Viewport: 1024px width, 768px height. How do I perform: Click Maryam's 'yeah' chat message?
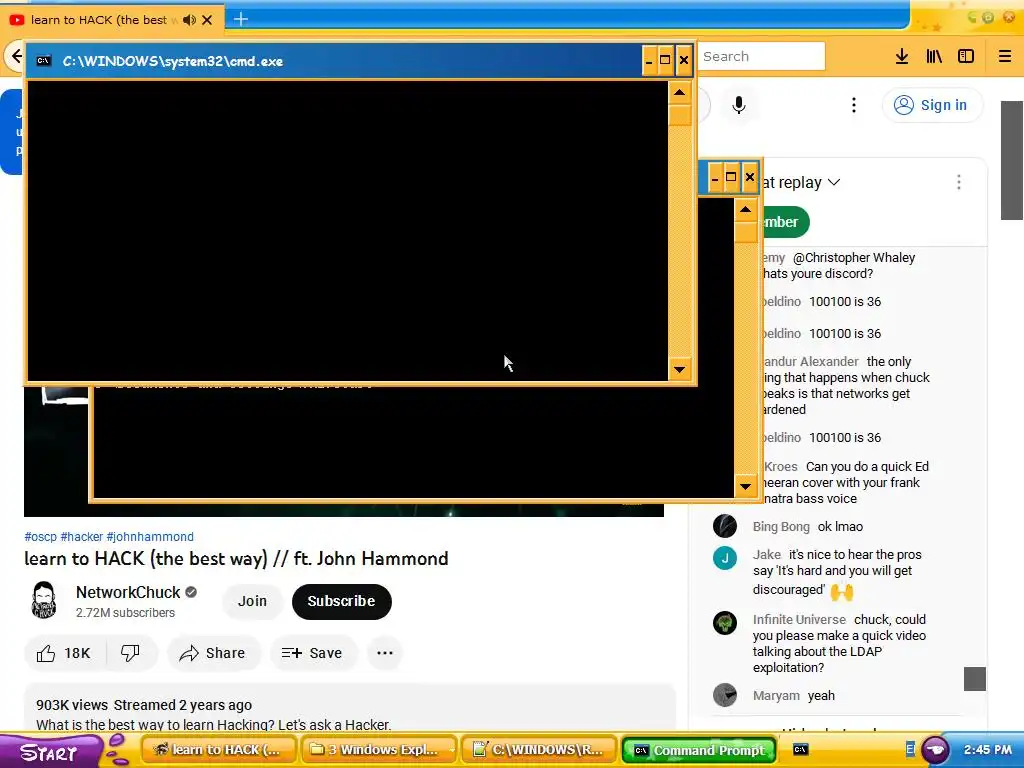(821, 696)
